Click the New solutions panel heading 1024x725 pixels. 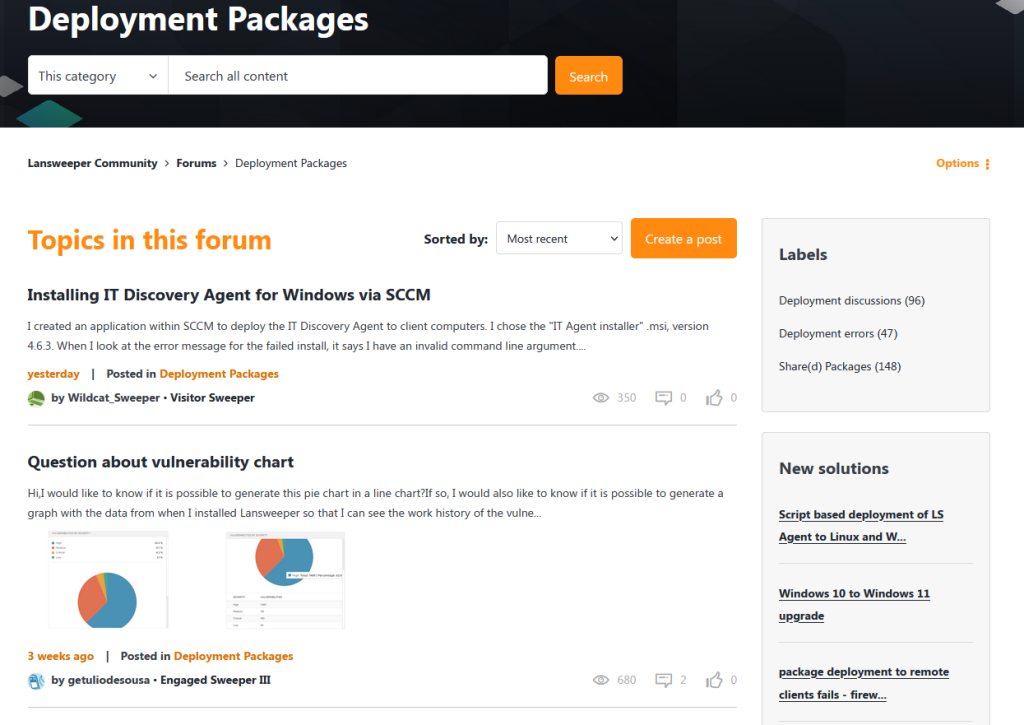833,468
